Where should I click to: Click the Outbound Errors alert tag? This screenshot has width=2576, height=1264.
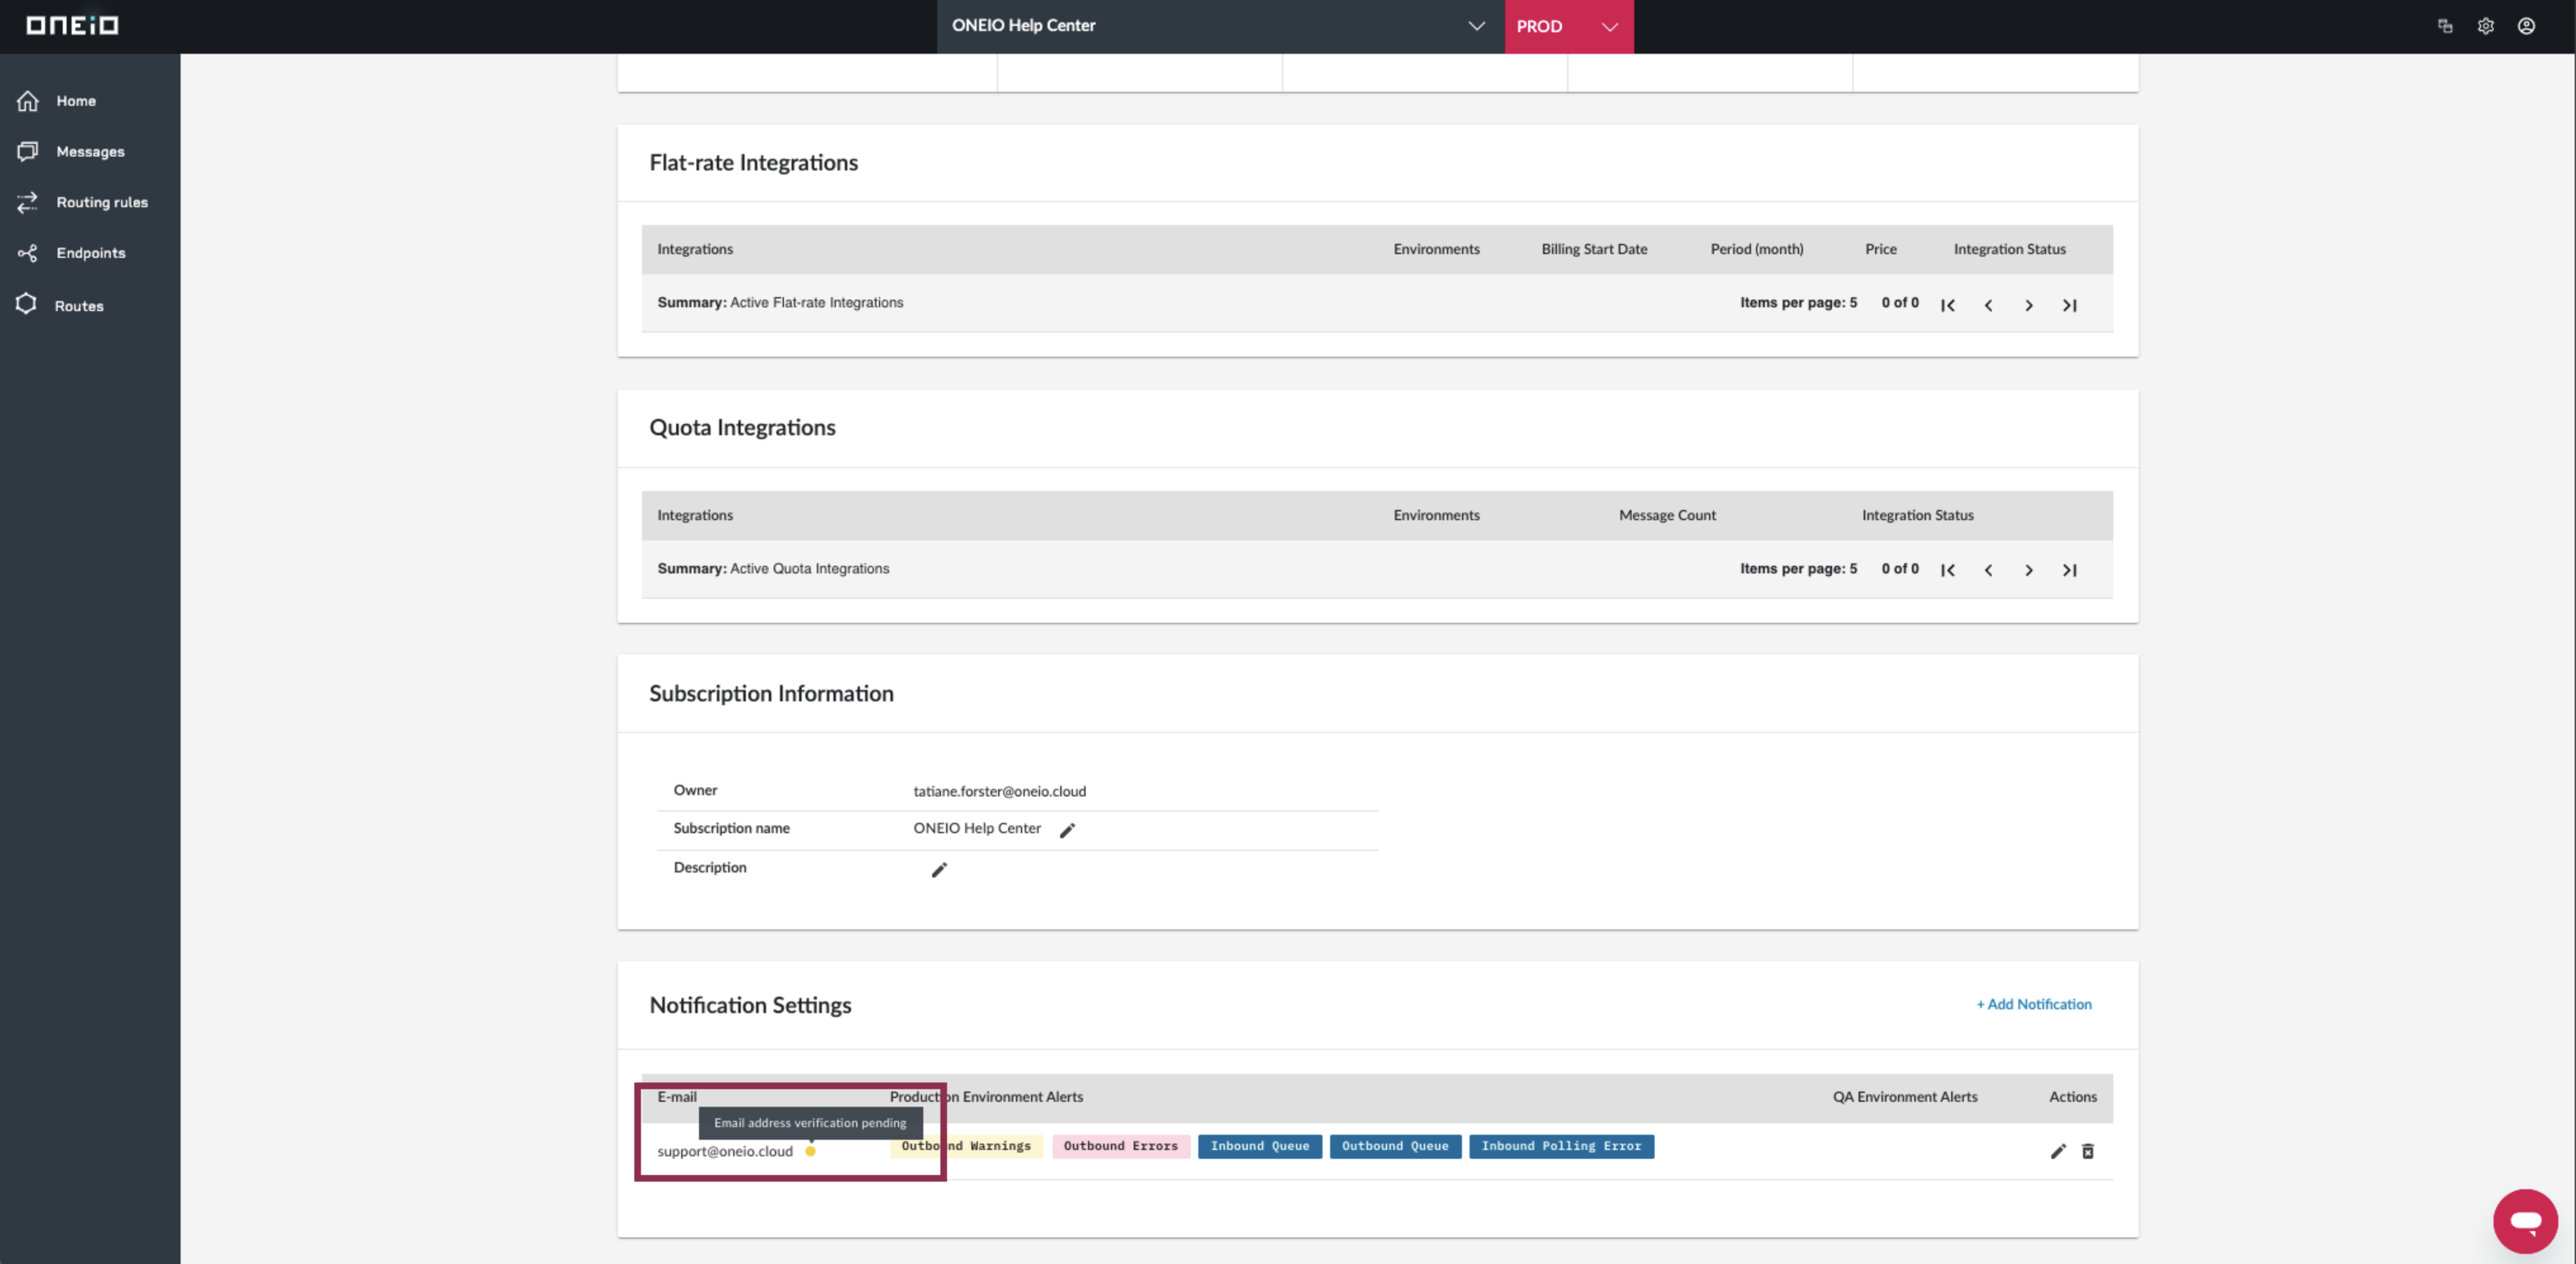coord(1120,1146)
